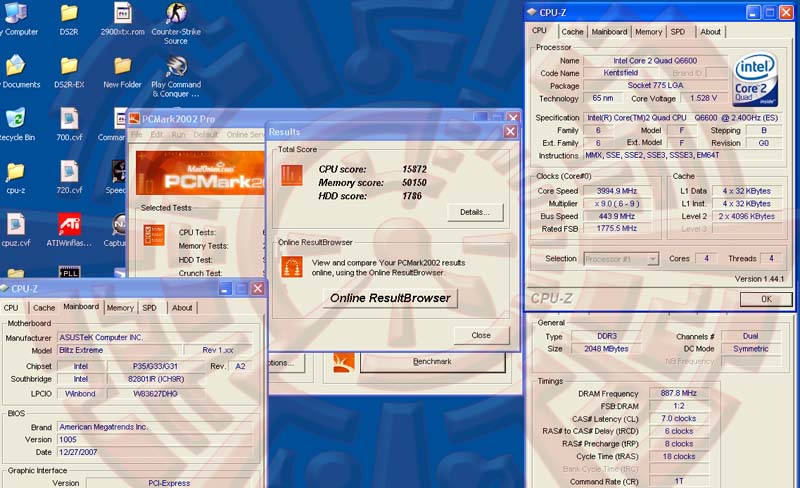Launch Counter-Strike Source shortcut
This screenshot has width=800, height=488.
pos(176,13)
